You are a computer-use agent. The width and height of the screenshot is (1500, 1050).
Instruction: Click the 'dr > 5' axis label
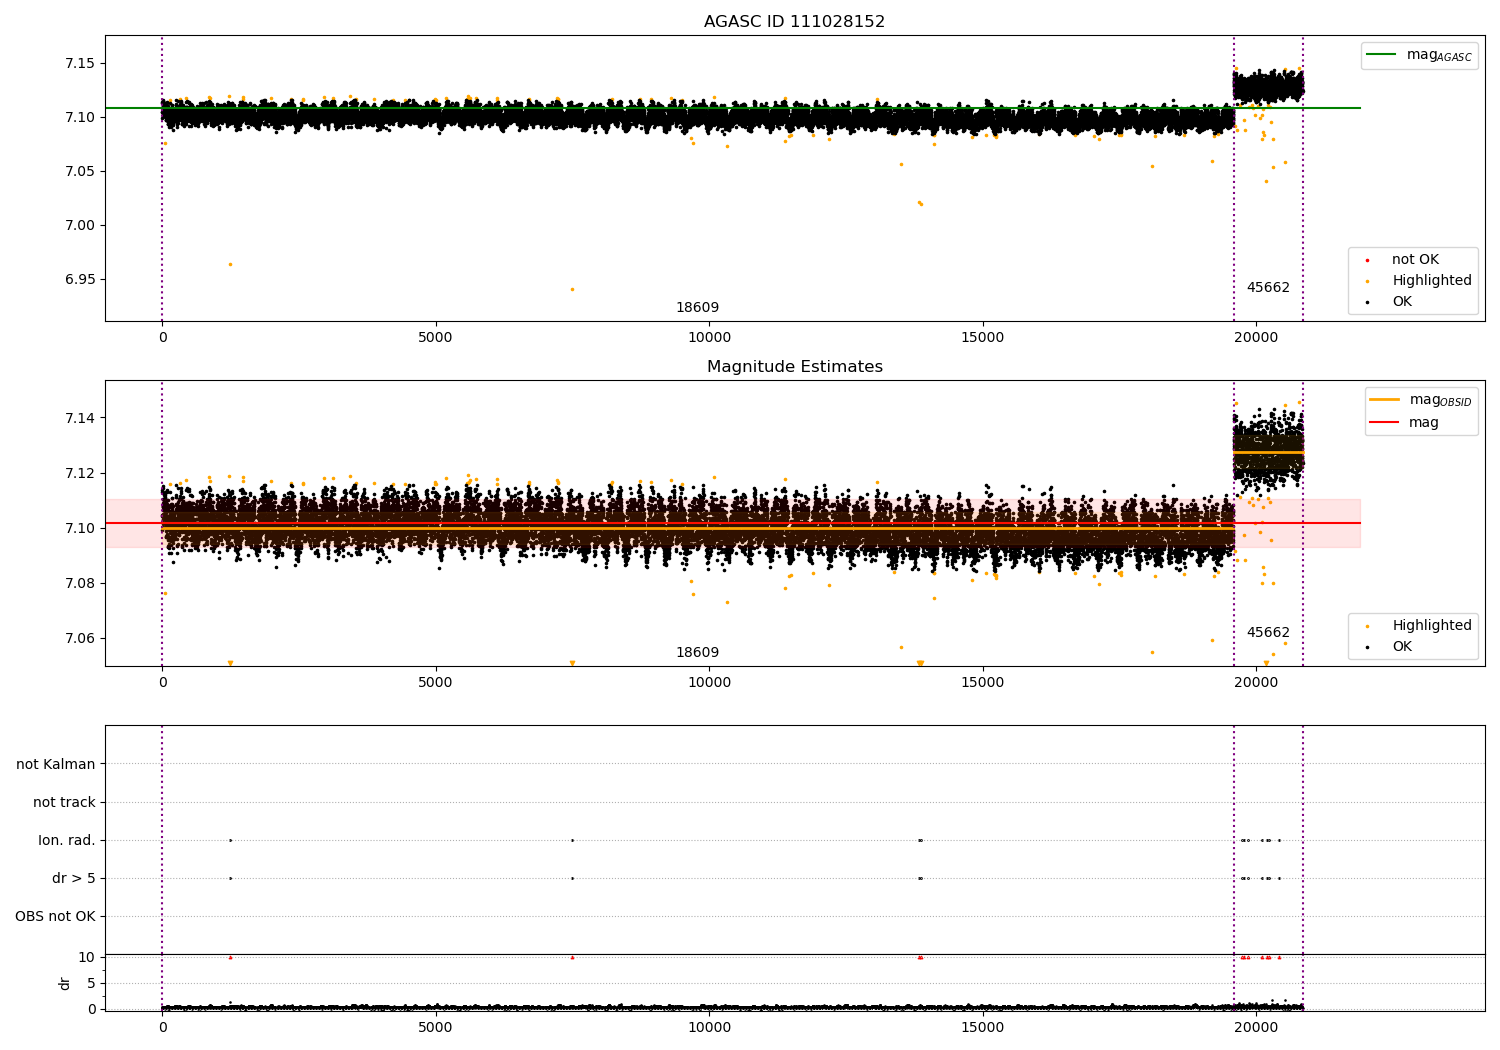tap(74, 878)
